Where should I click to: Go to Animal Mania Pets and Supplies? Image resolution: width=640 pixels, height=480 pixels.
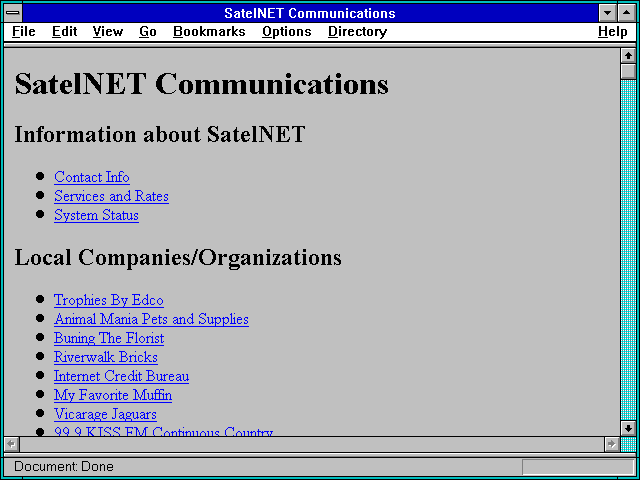[x=151, y=319]
